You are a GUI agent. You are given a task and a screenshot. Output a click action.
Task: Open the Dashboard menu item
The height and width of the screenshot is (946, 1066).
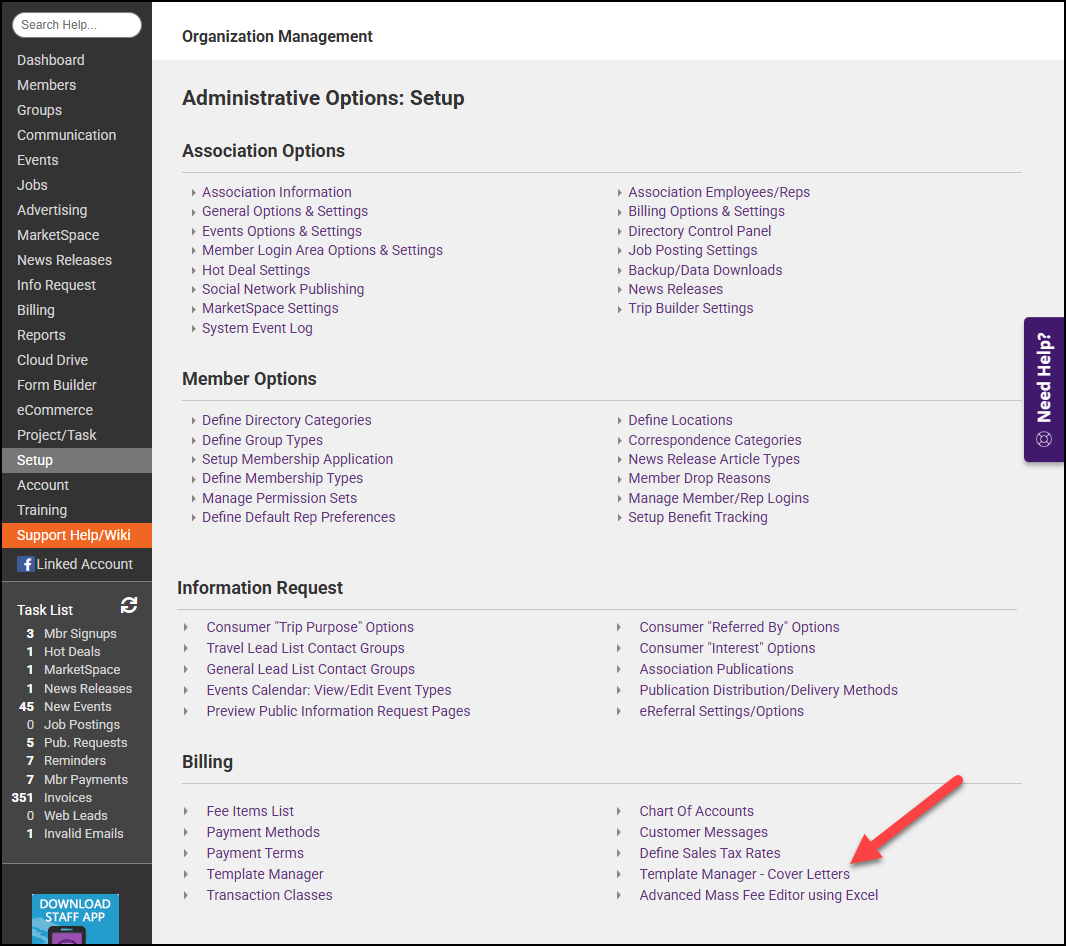pyautogui.click(x=50, y=60)
